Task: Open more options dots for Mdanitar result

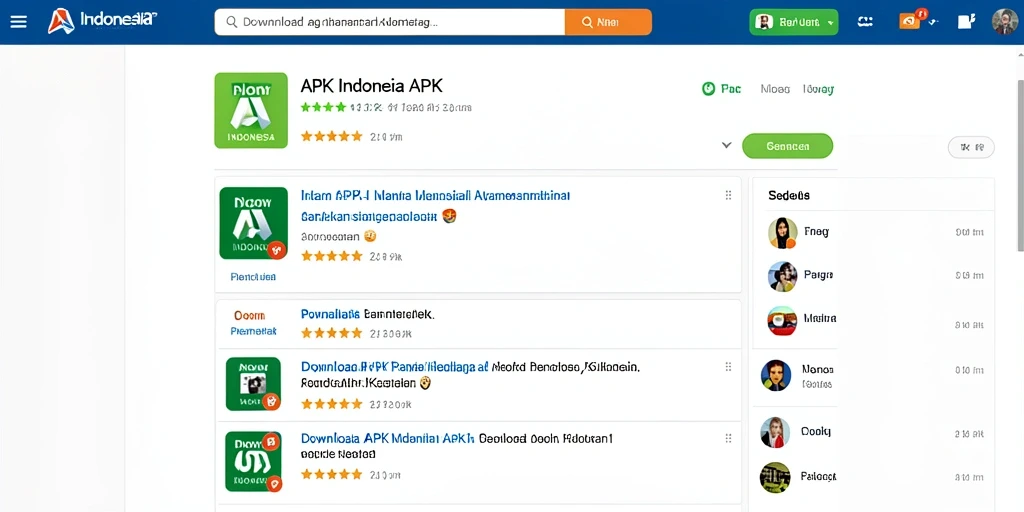Action: pyautogui.click(x=728, y=438)
